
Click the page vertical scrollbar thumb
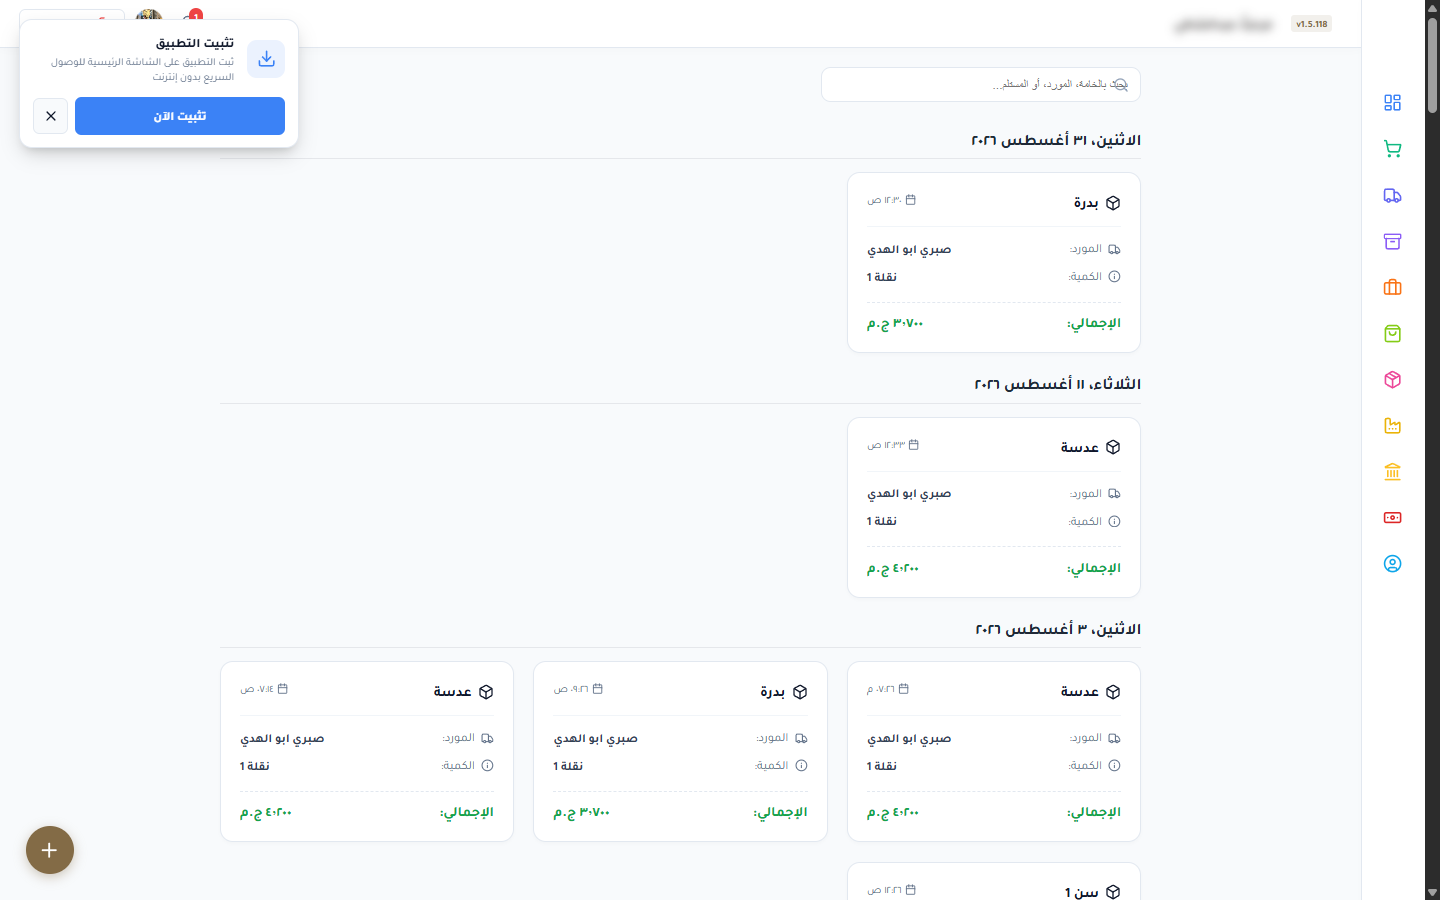[1432, 65]
